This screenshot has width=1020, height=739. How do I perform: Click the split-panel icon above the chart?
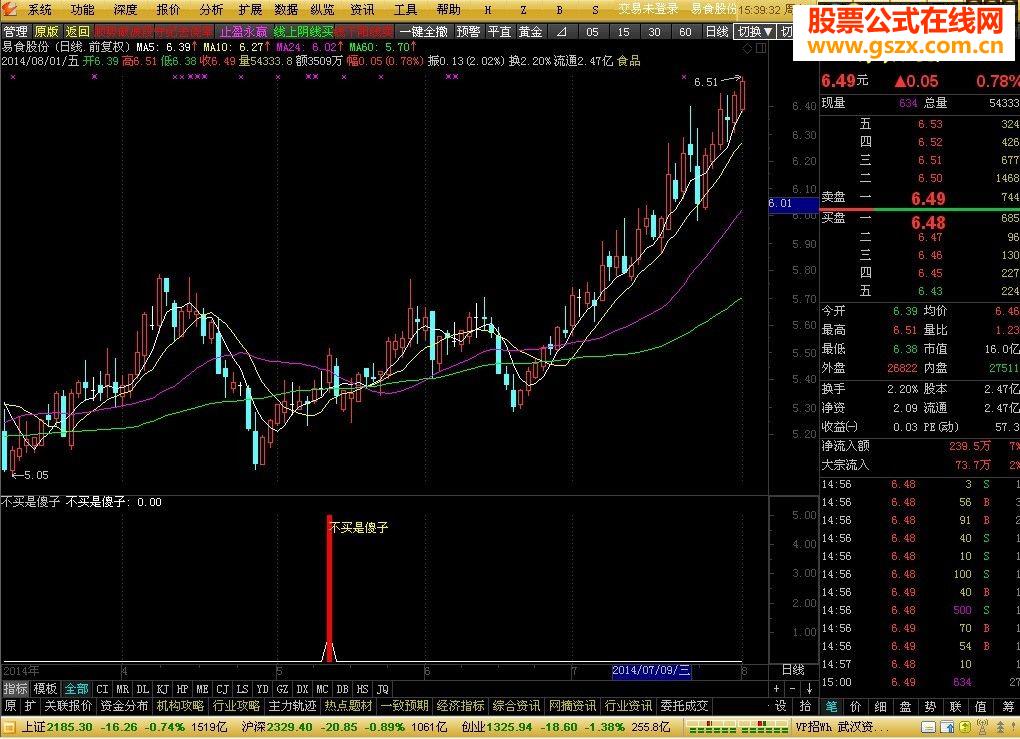(760, 48)
